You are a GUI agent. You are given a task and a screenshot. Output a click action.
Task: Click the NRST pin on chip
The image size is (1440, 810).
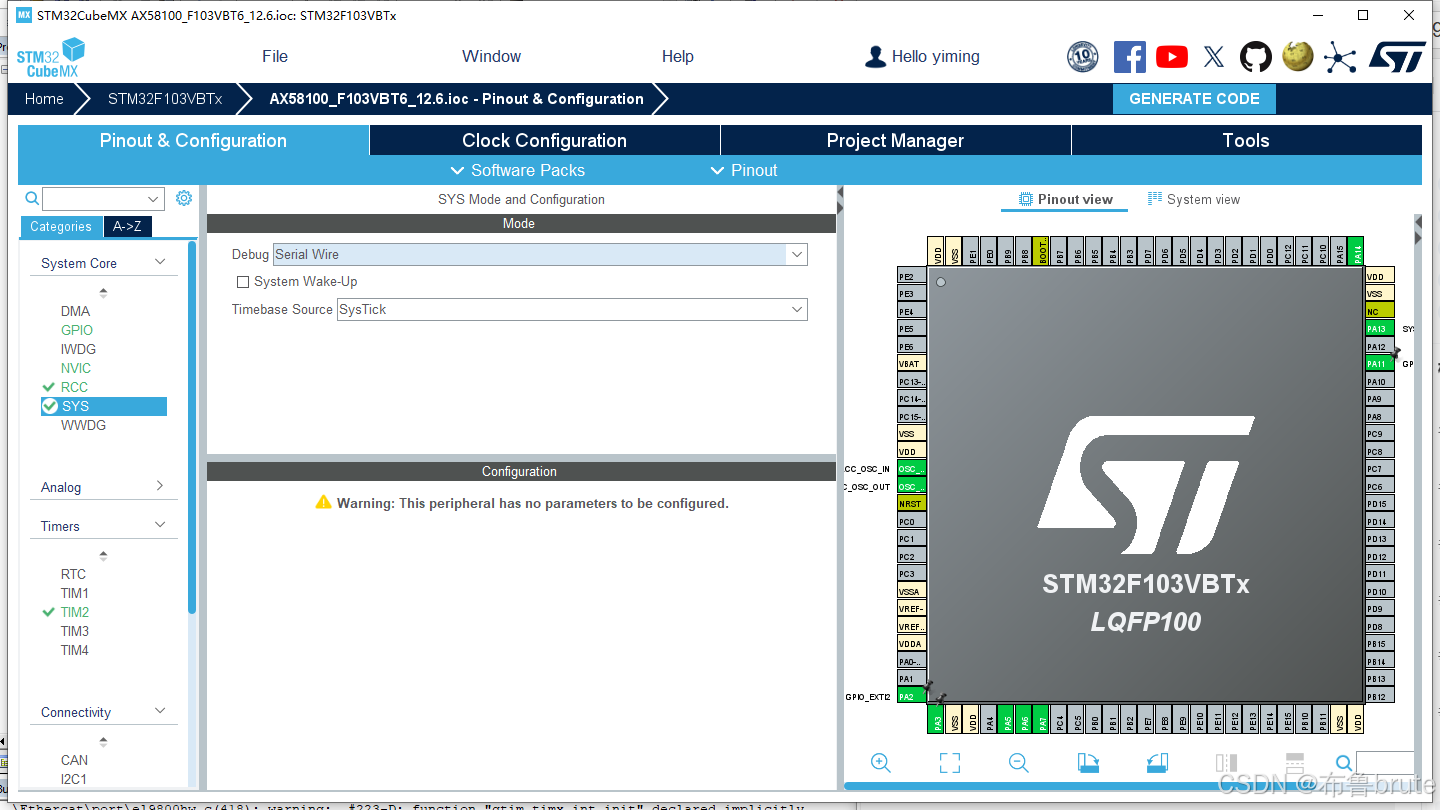coord(912,504)
